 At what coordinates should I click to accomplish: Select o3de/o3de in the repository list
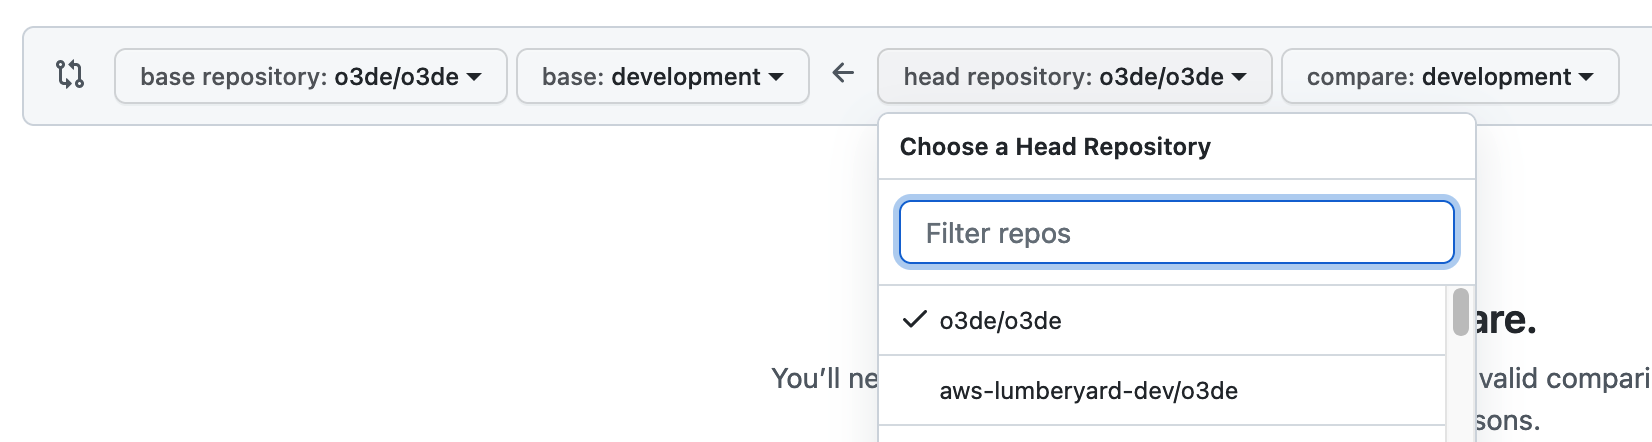[1000, 321]
